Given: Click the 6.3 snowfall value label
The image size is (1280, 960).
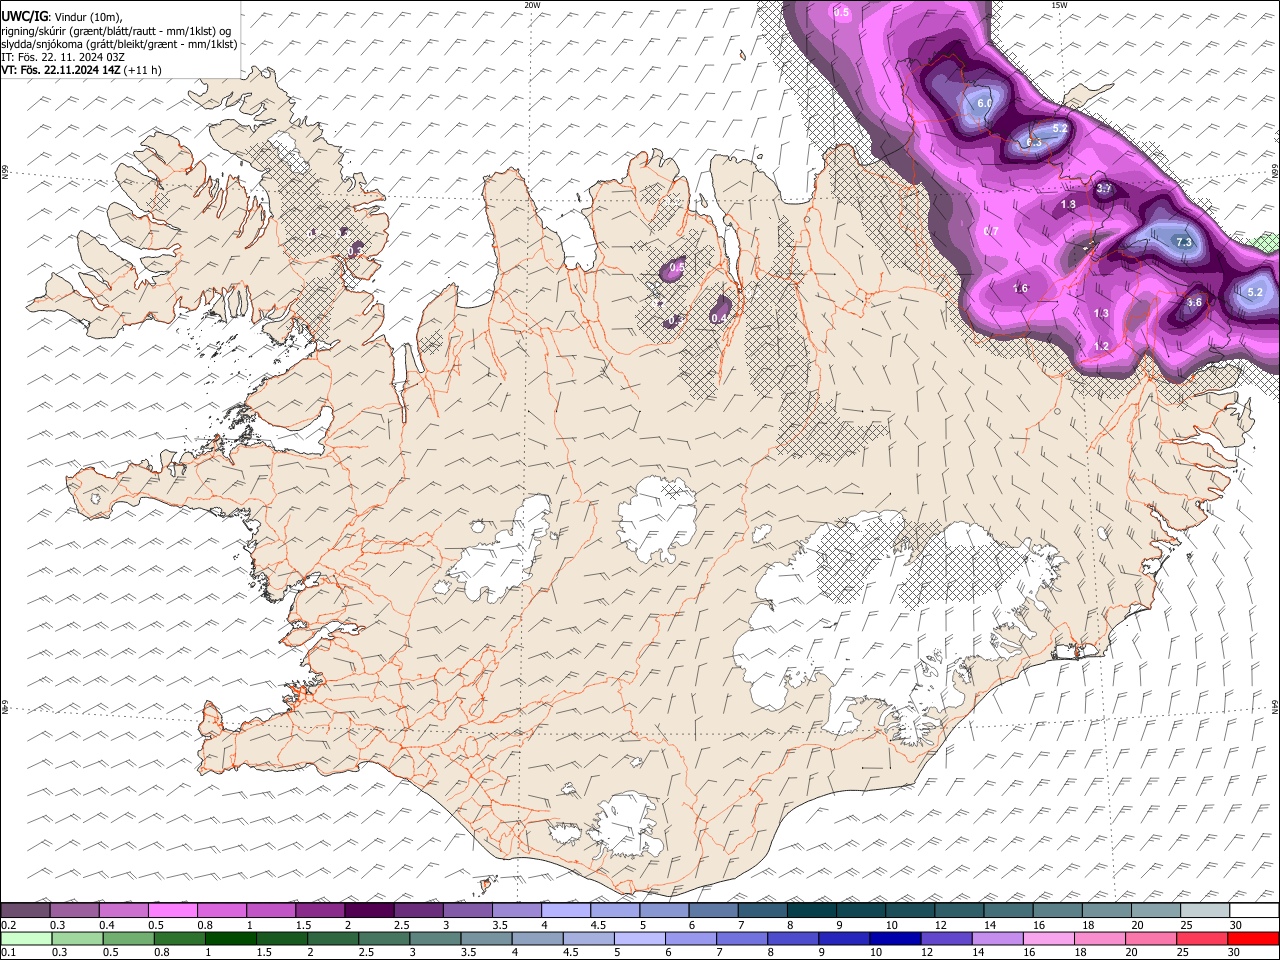Looking at the screenshot, I should click(x=1034, y=143).
